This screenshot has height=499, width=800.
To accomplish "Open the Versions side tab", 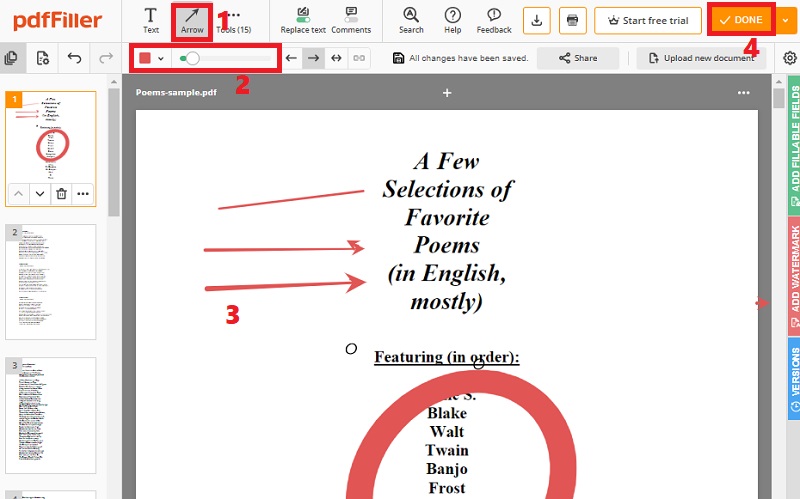I will coord(794,378).
